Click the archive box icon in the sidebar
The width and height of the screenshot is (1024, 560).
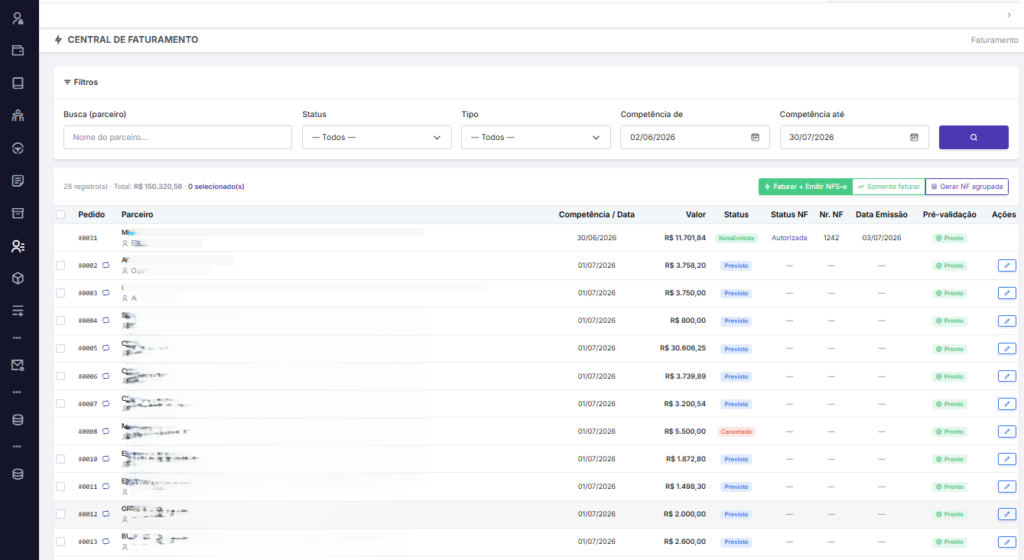[18, 213]
